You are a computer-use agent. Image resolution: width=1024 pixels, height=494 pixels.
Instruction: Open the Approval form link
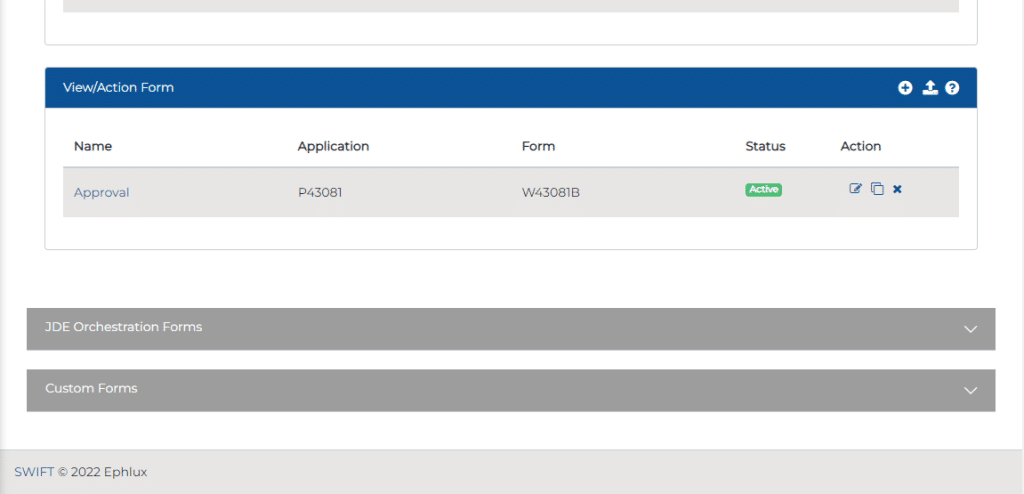(x=101, y=193)
